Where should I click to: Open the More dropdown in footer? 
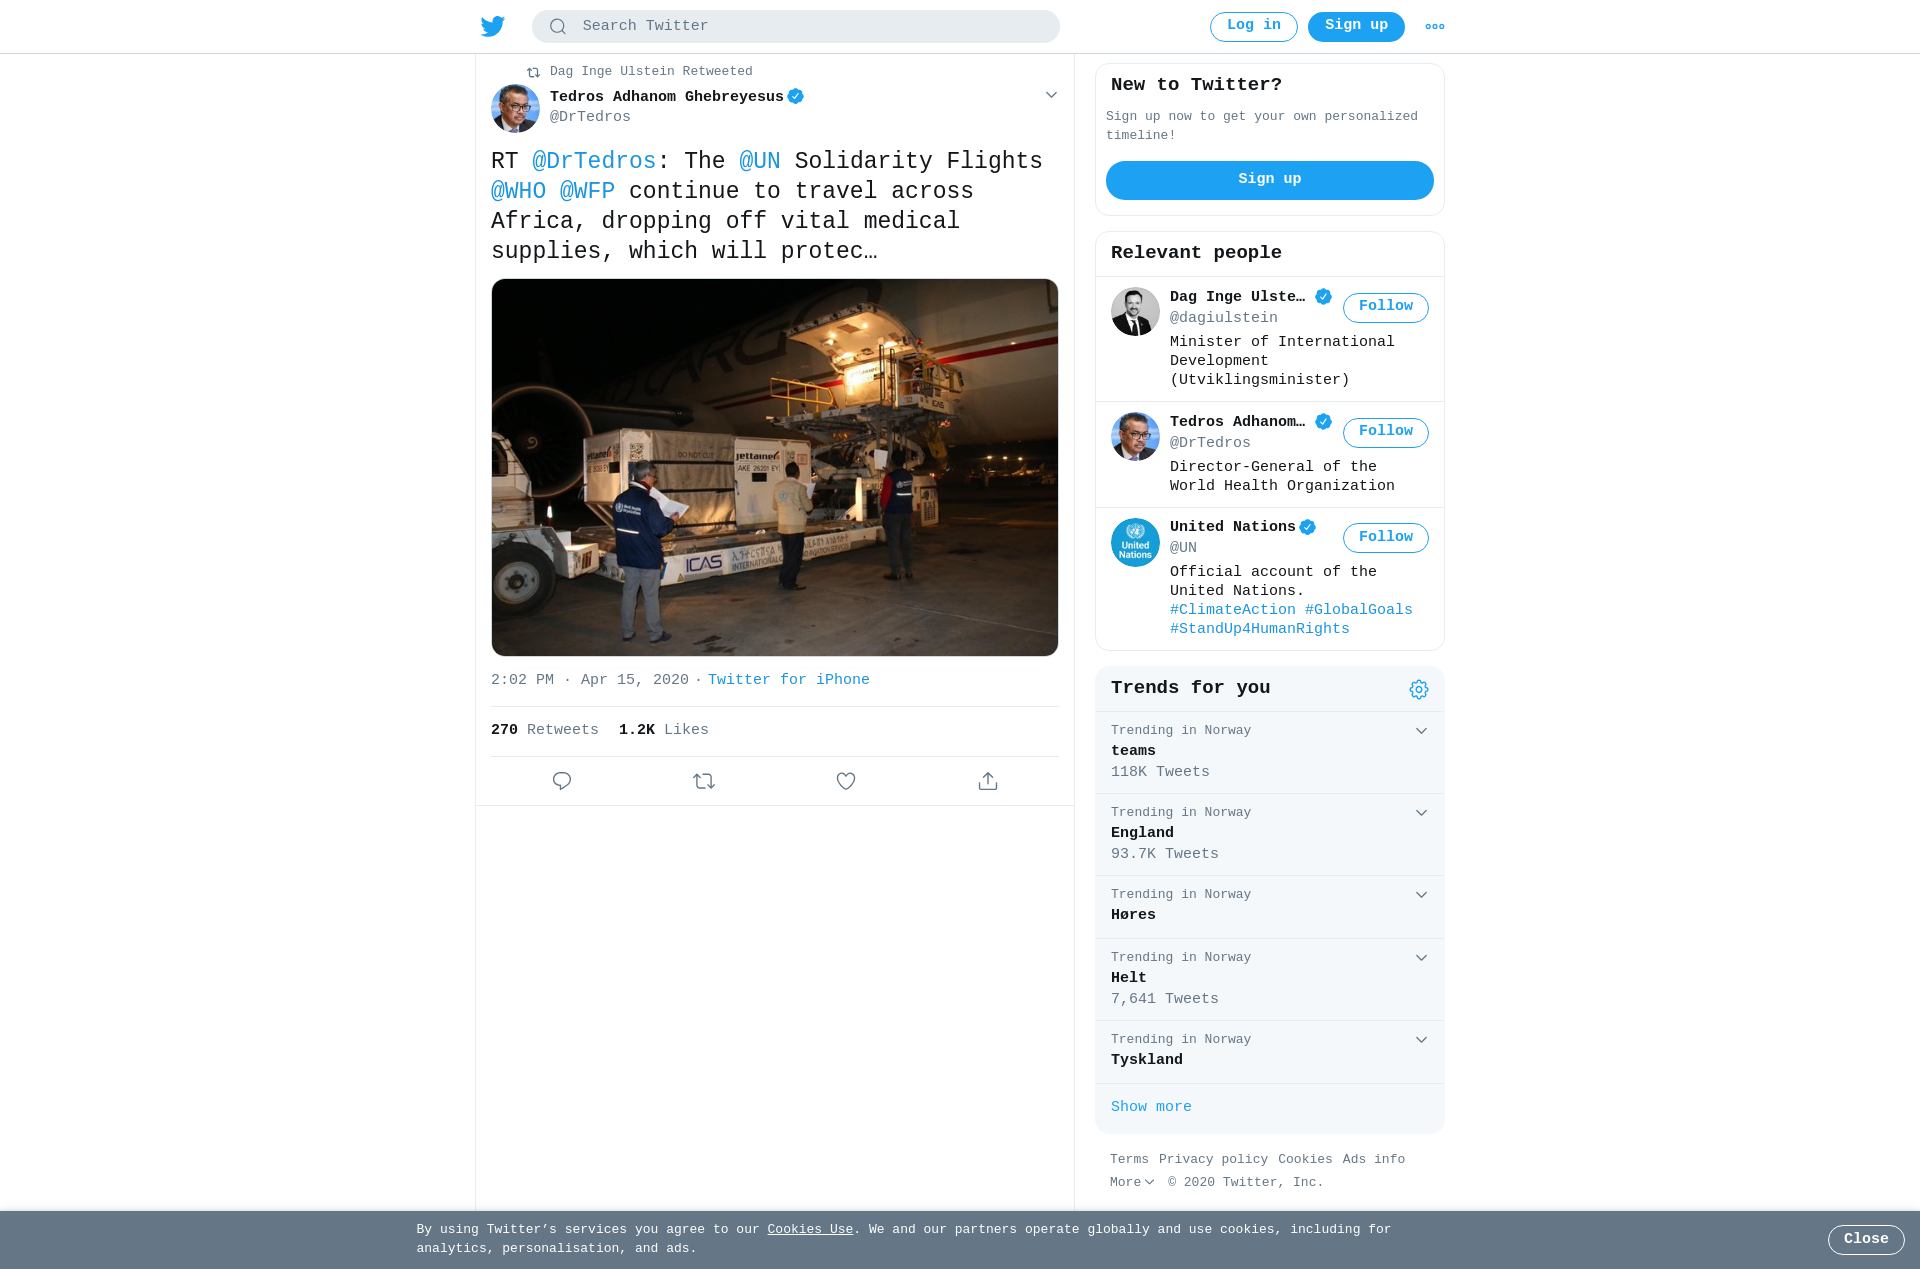tap(1132, 1182)
